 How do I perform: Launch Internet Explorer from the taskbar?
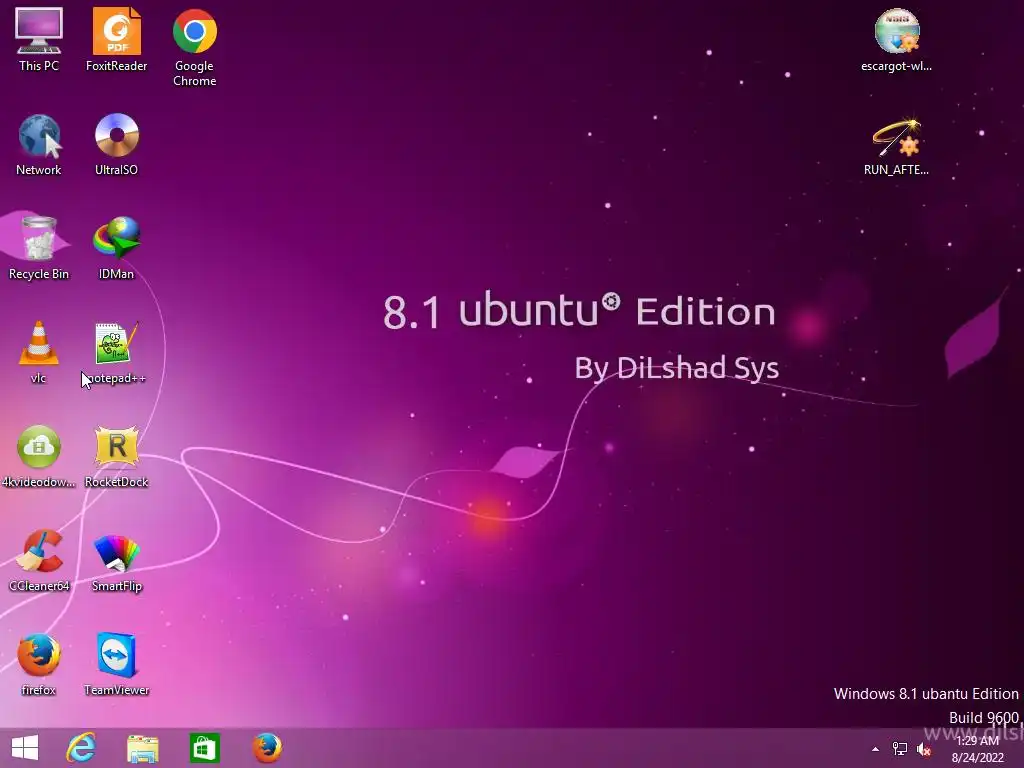[x=81, y=748]
